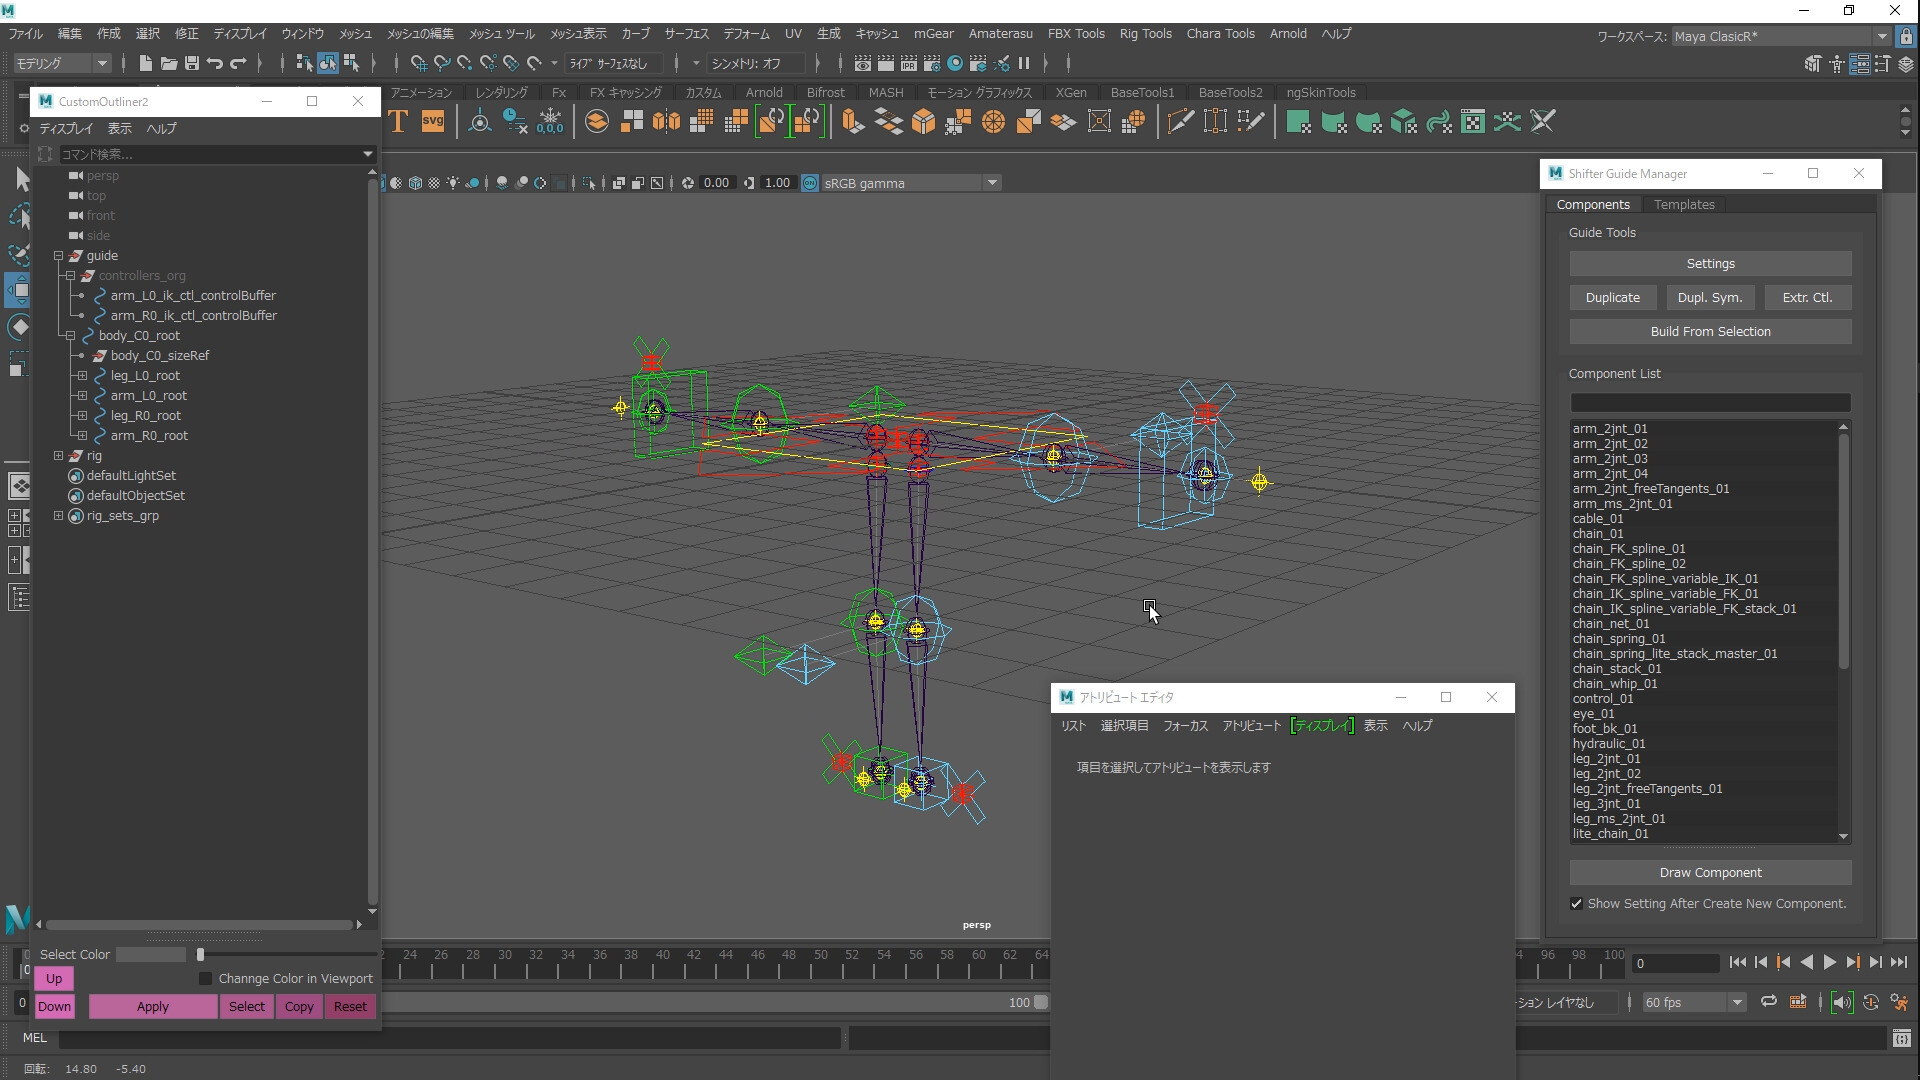The height and width of the screenshot is (1080, 1920).
Task: Click the Duplicate button
Action: pos(1612,298)
